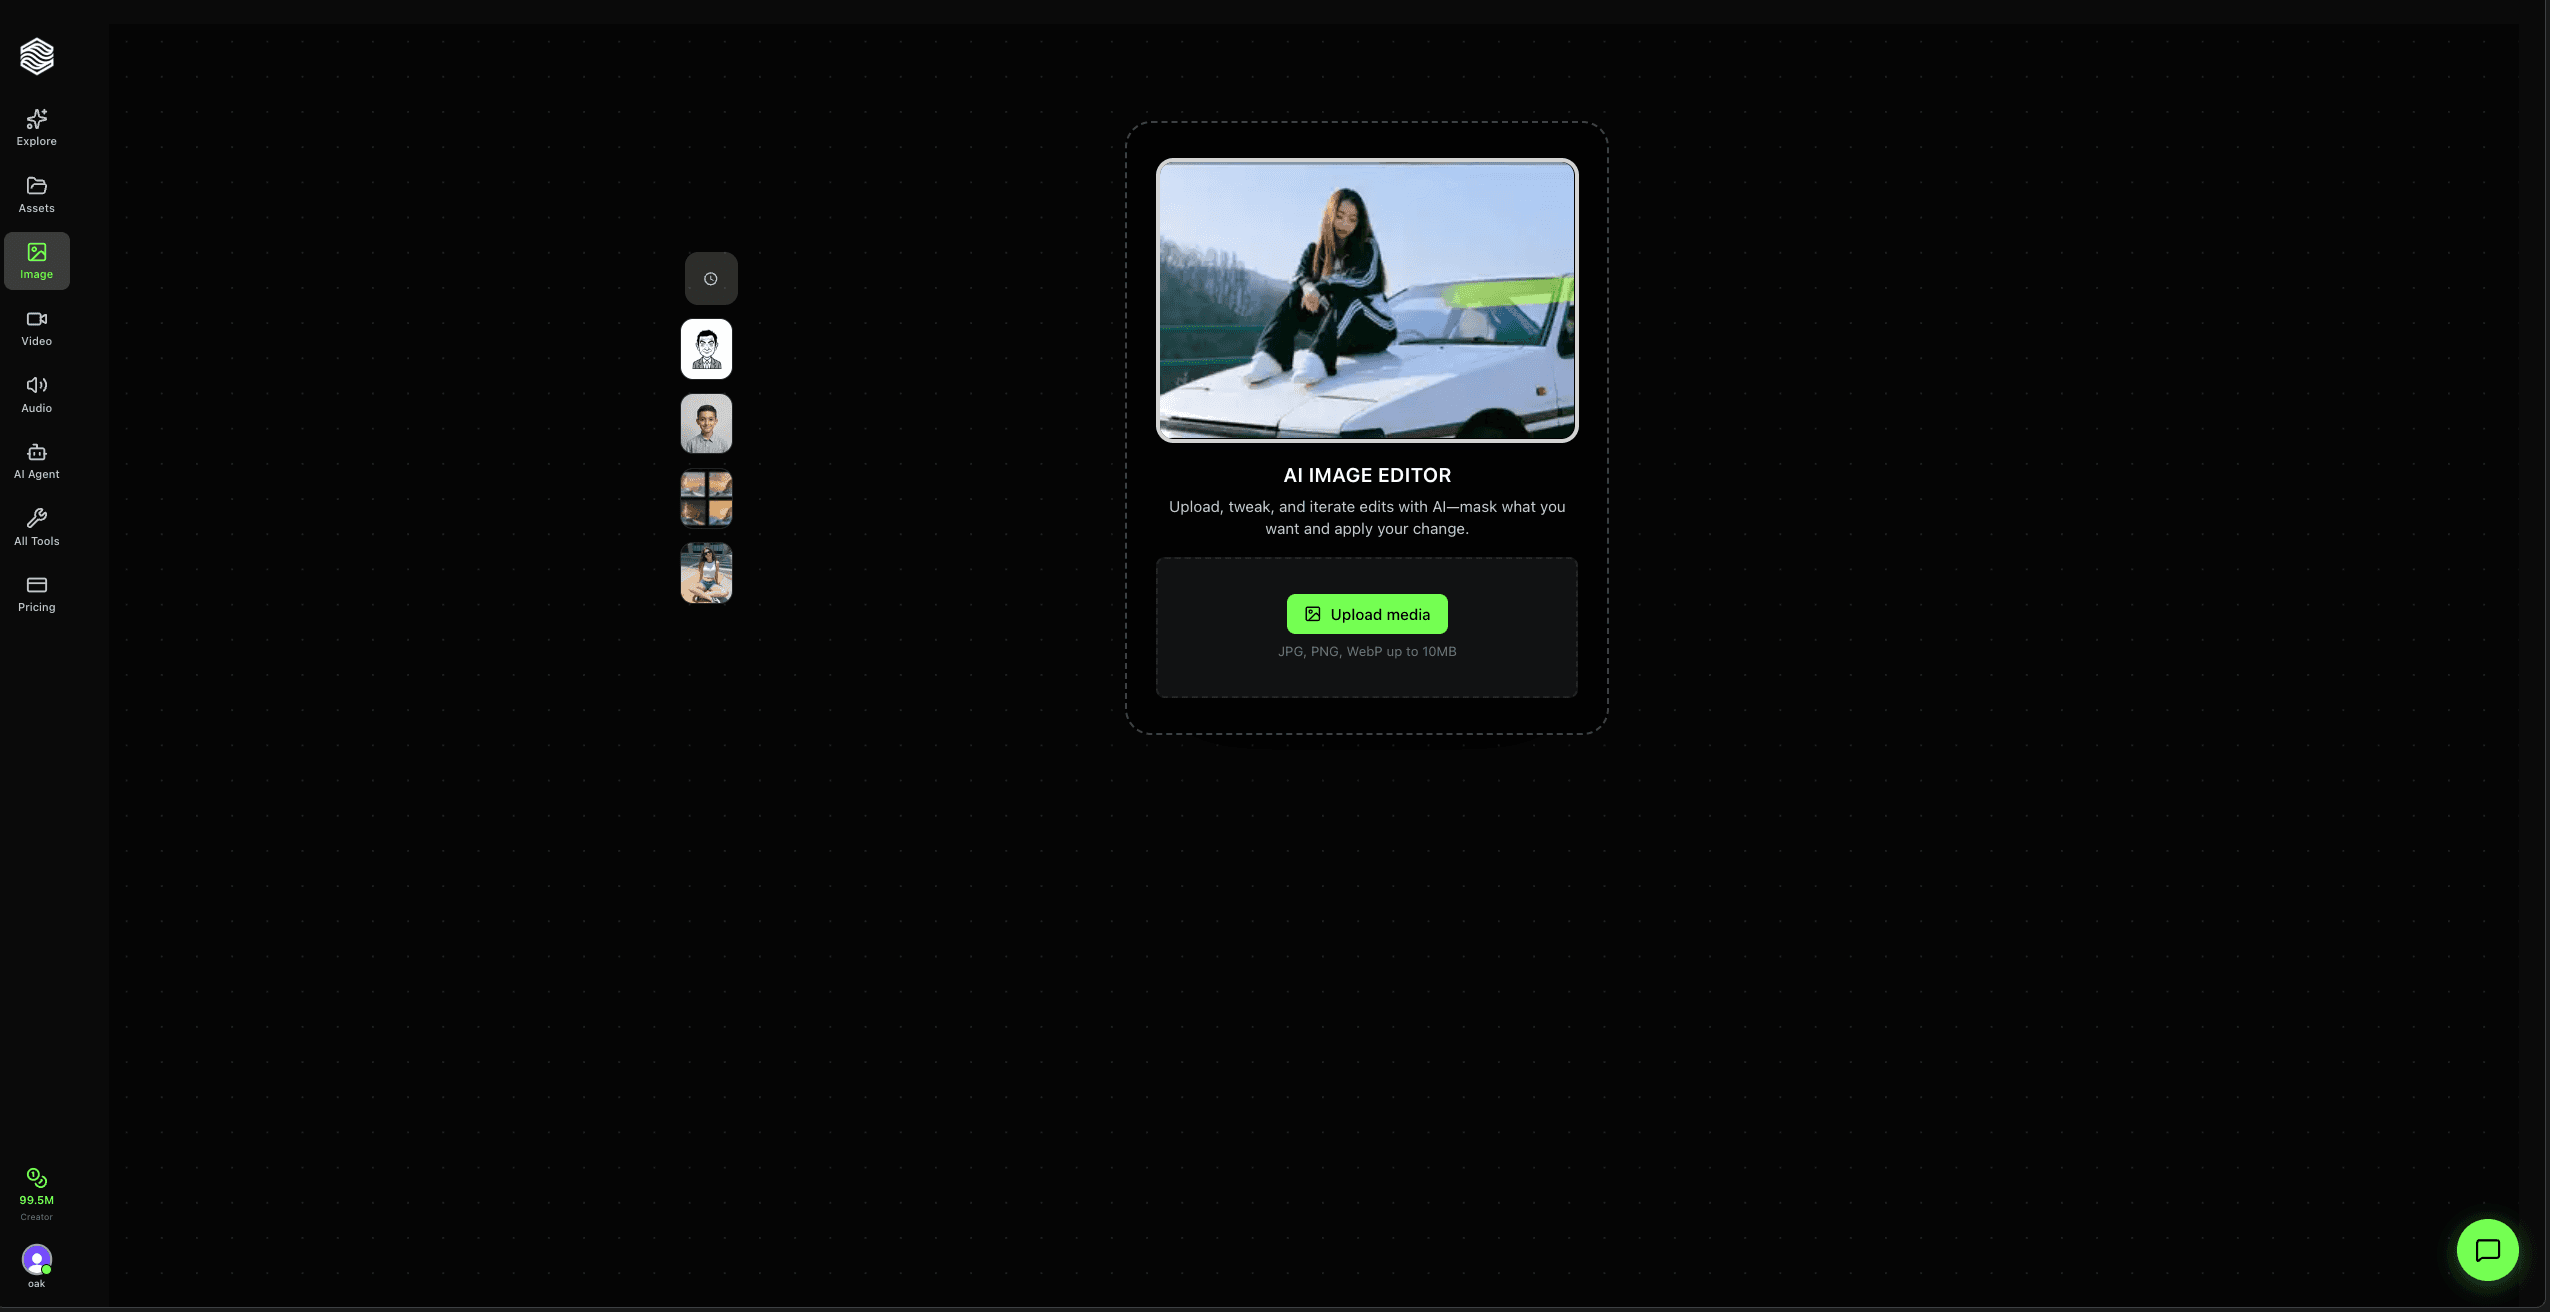Check the 99.5M Creator credits indicator
Viewport: 2550px width, 1312px height.
tap(36, 1193)
